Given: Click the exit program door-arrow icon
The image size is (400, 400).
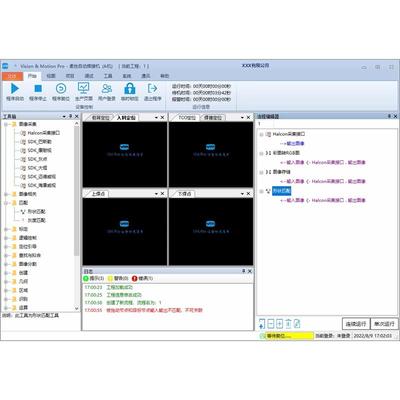Looking at the screenshot, I should point(152,88).
